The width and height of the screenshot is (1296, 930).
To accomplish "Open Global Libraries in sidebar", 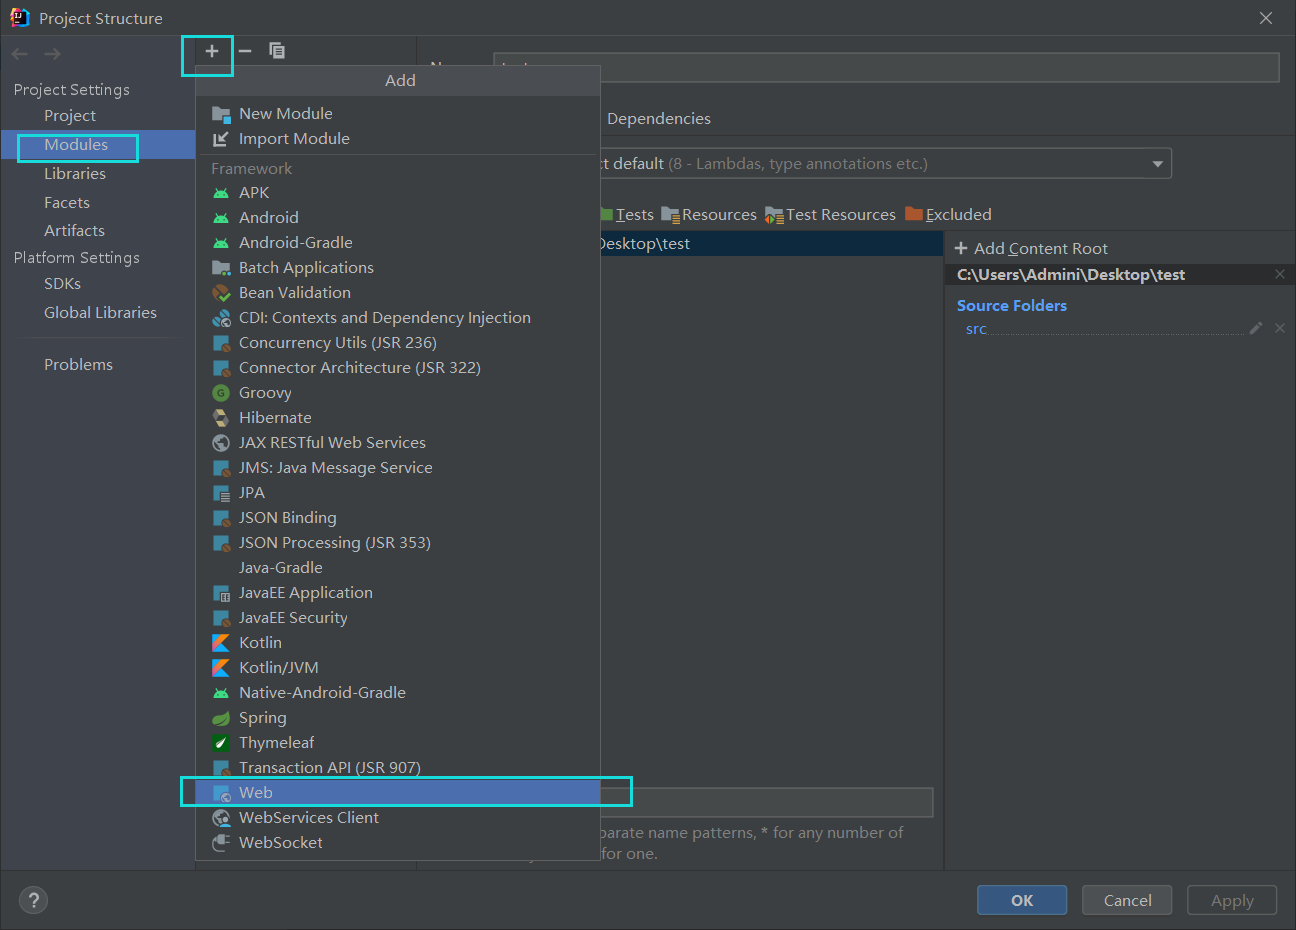I will click(100, 313).
